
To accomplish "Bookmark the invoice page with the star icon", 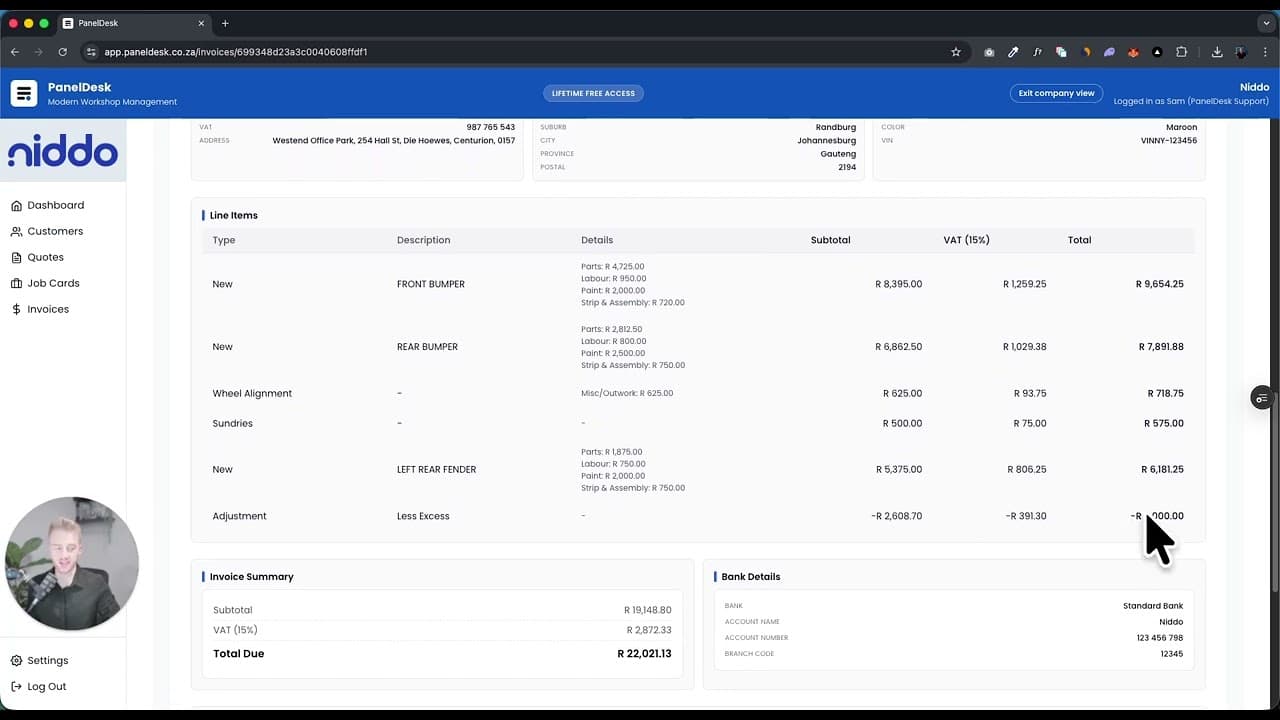I will click(x=955, y=51).
